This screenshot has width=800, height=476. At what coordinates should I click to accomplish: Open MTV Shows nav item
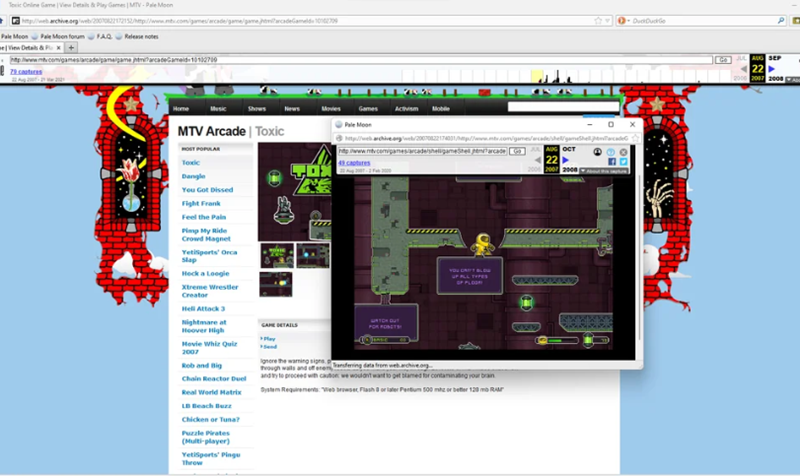[257, 109]
